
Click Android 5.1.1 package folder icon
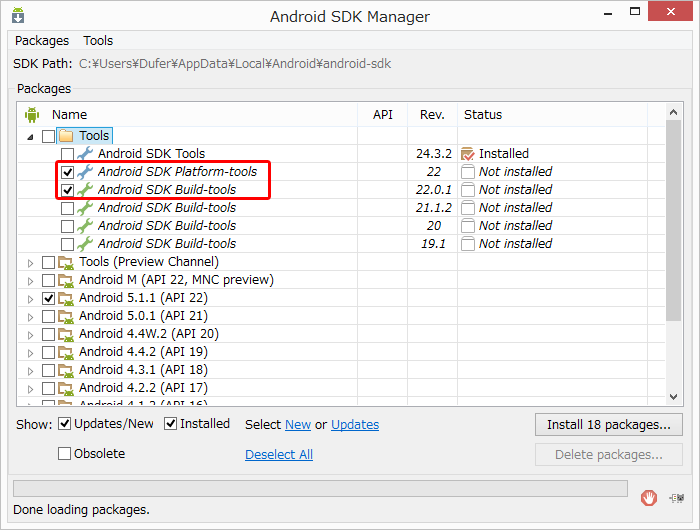click(66, 298)
